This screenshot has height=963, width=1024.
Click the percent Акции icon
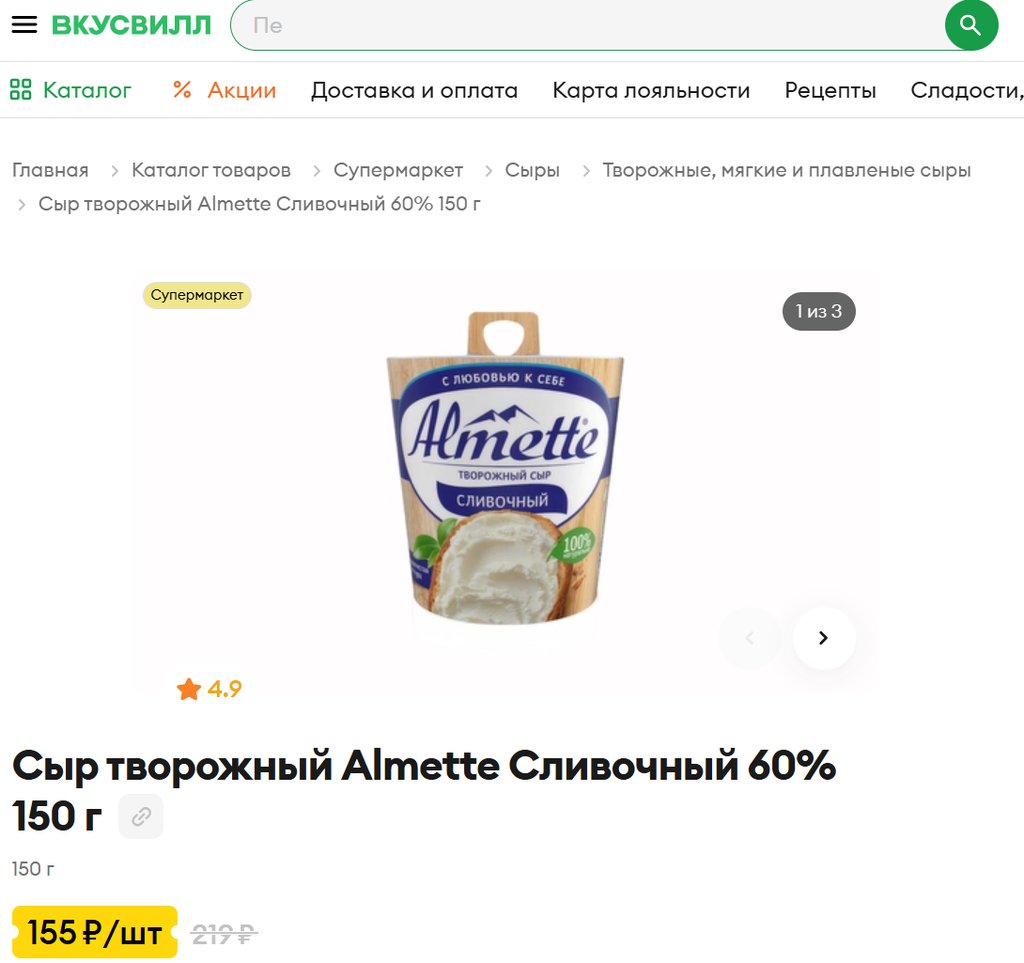(x=182, y=89)
